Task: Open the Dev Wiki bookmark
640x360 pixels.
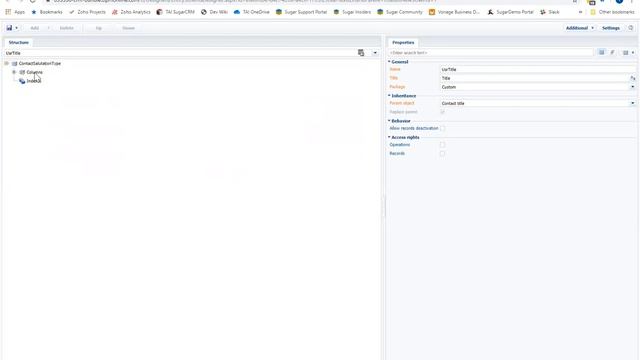Action: 214,12
